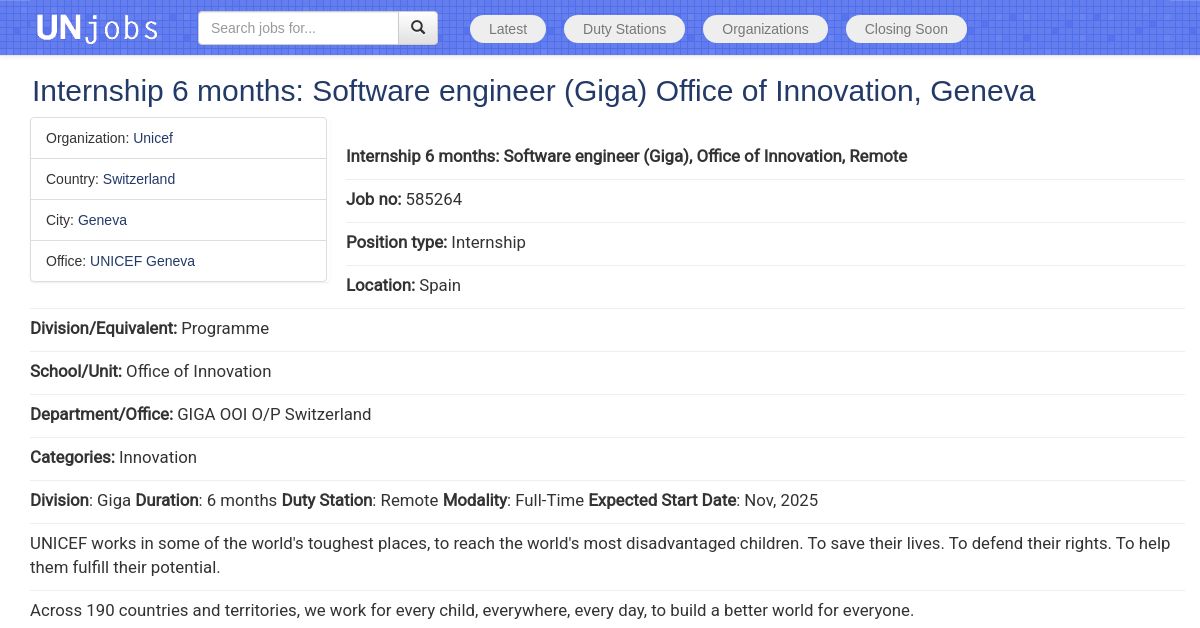
Task: Open the Organizations menu item
Action: click(765, 29)
